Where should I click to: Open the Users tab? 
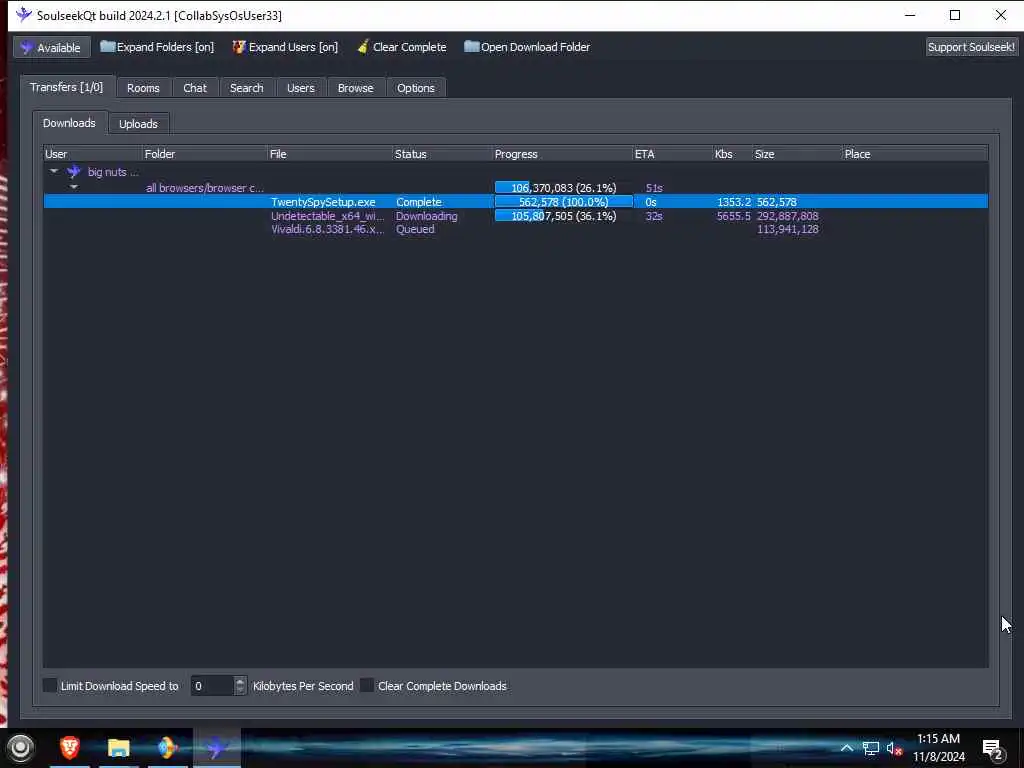[x=300, y=88]
